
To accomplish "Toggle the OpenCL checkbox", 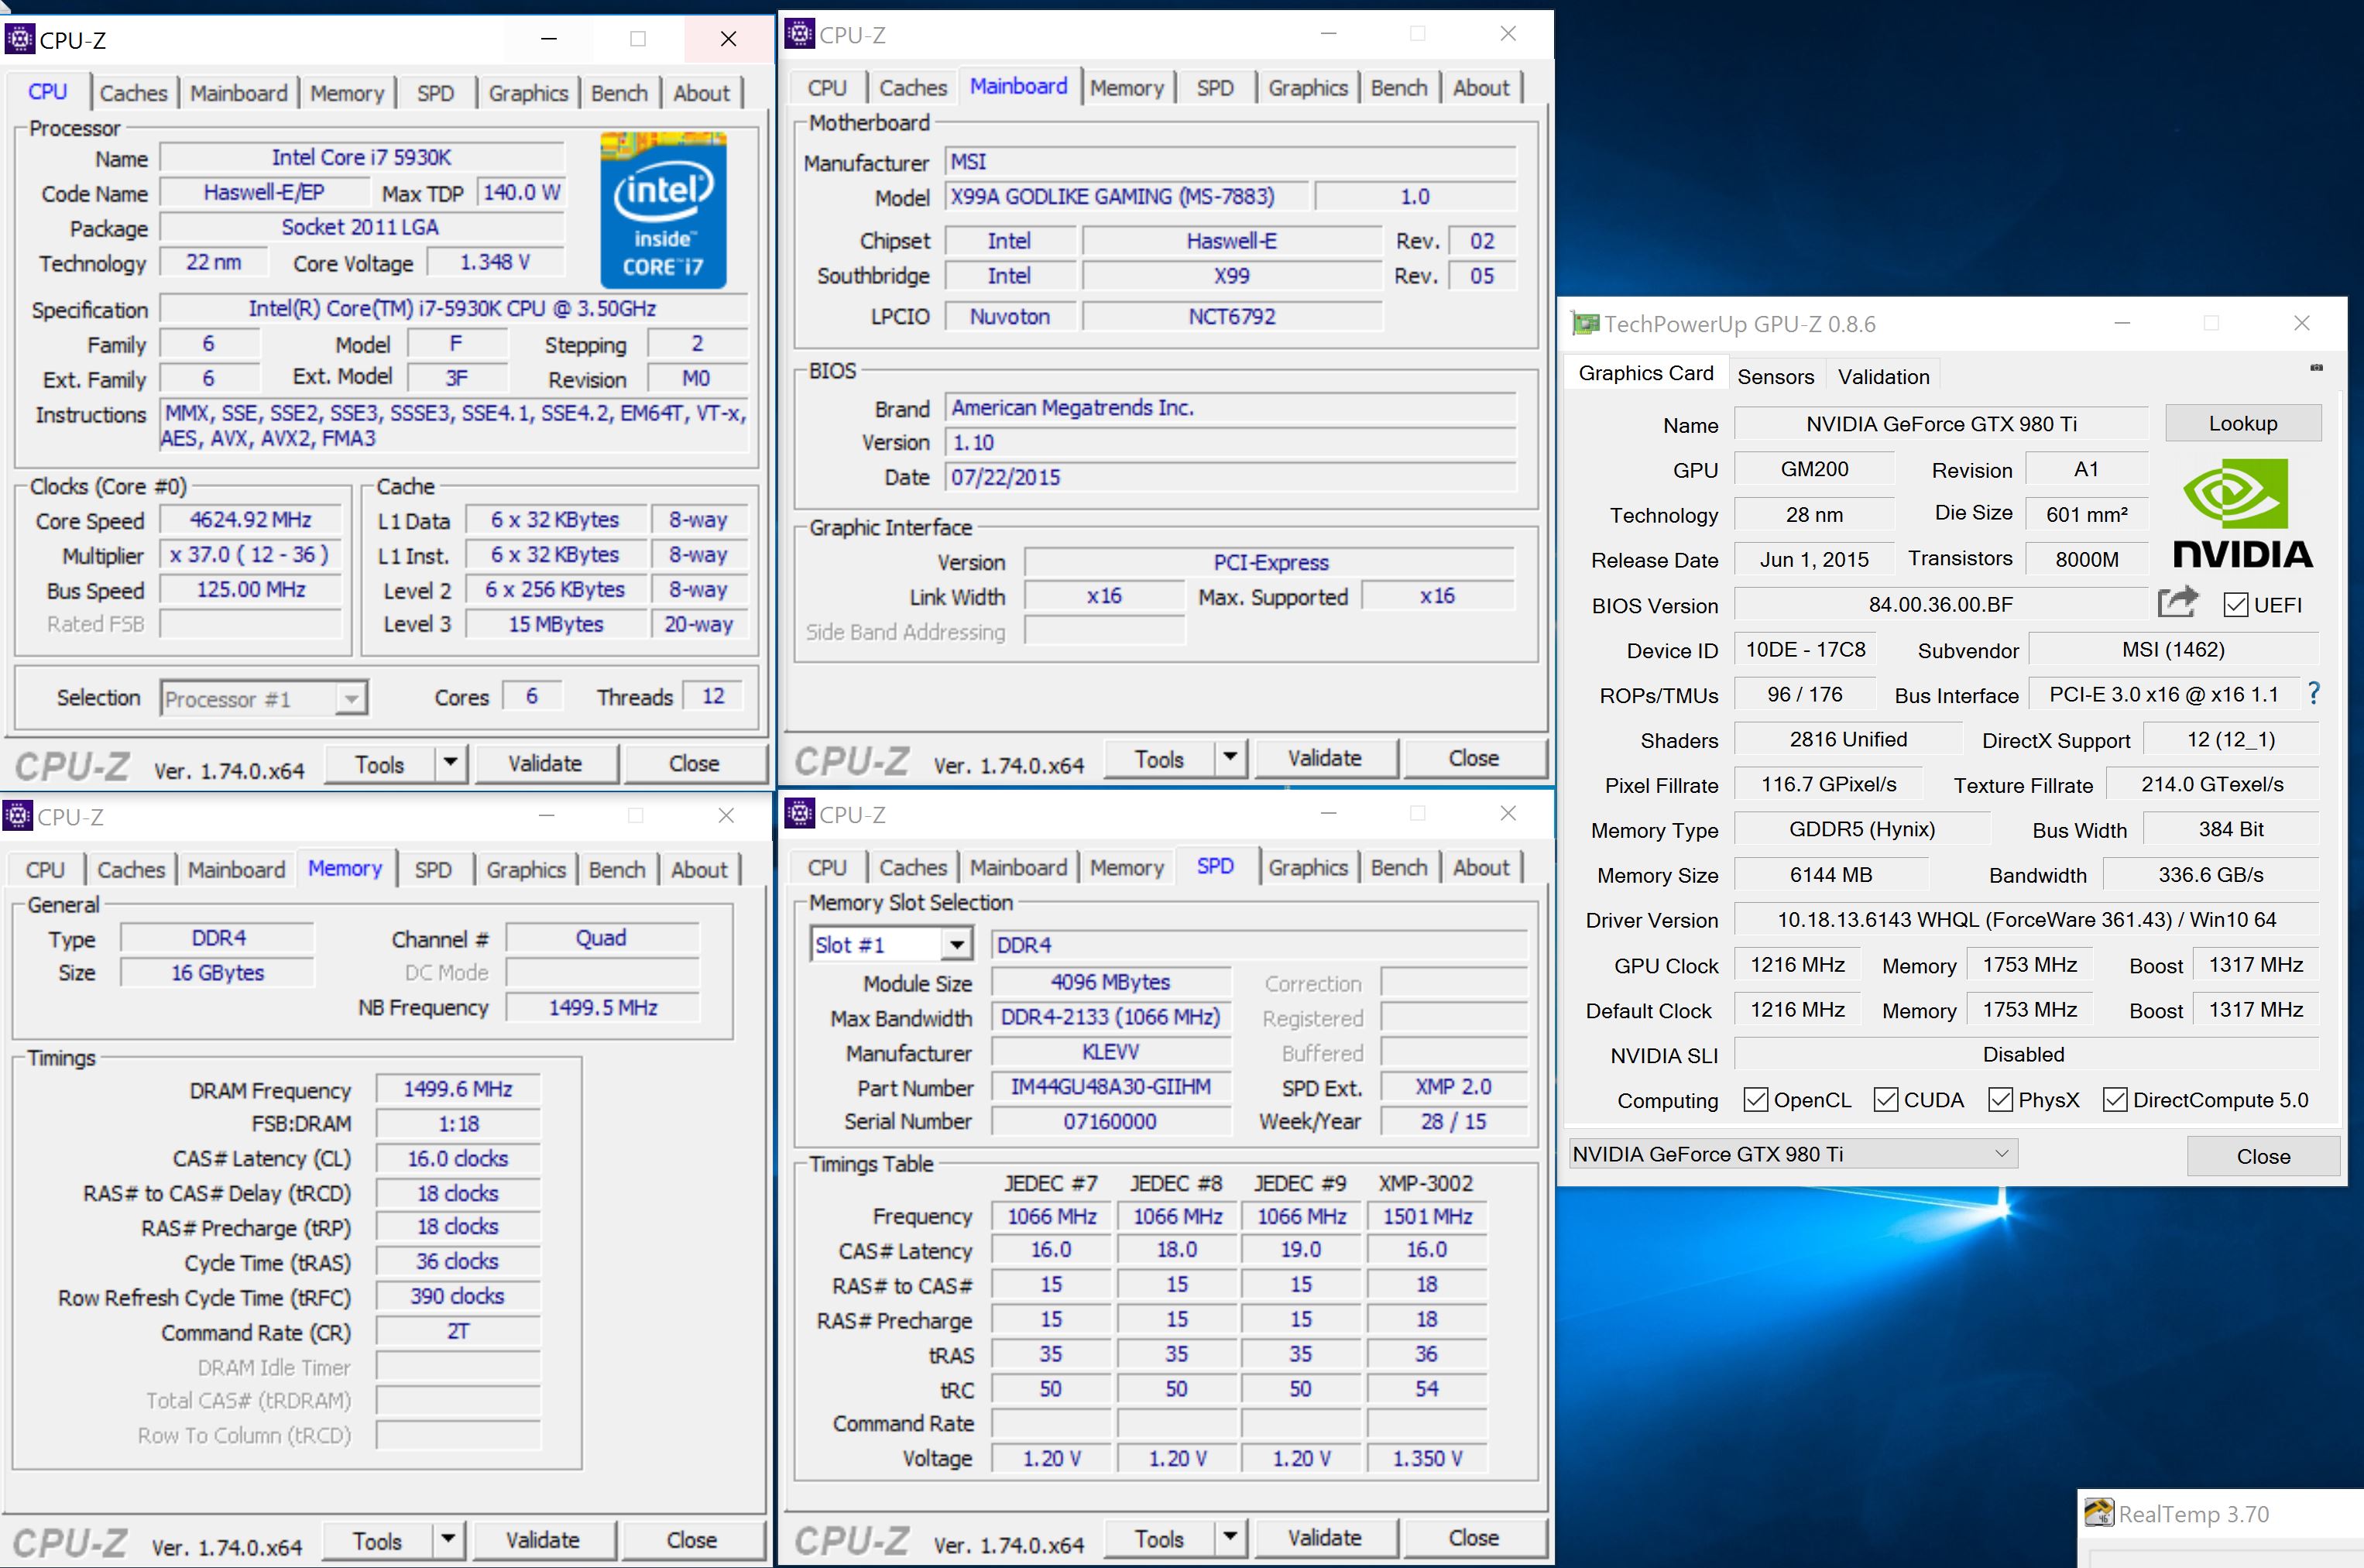I will [x=1755, y=1099].
